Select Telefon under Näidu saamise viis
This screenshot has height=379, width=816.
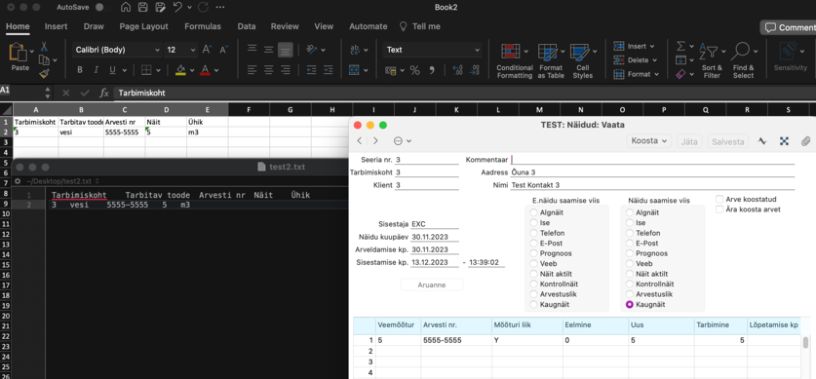coord(630,233)
